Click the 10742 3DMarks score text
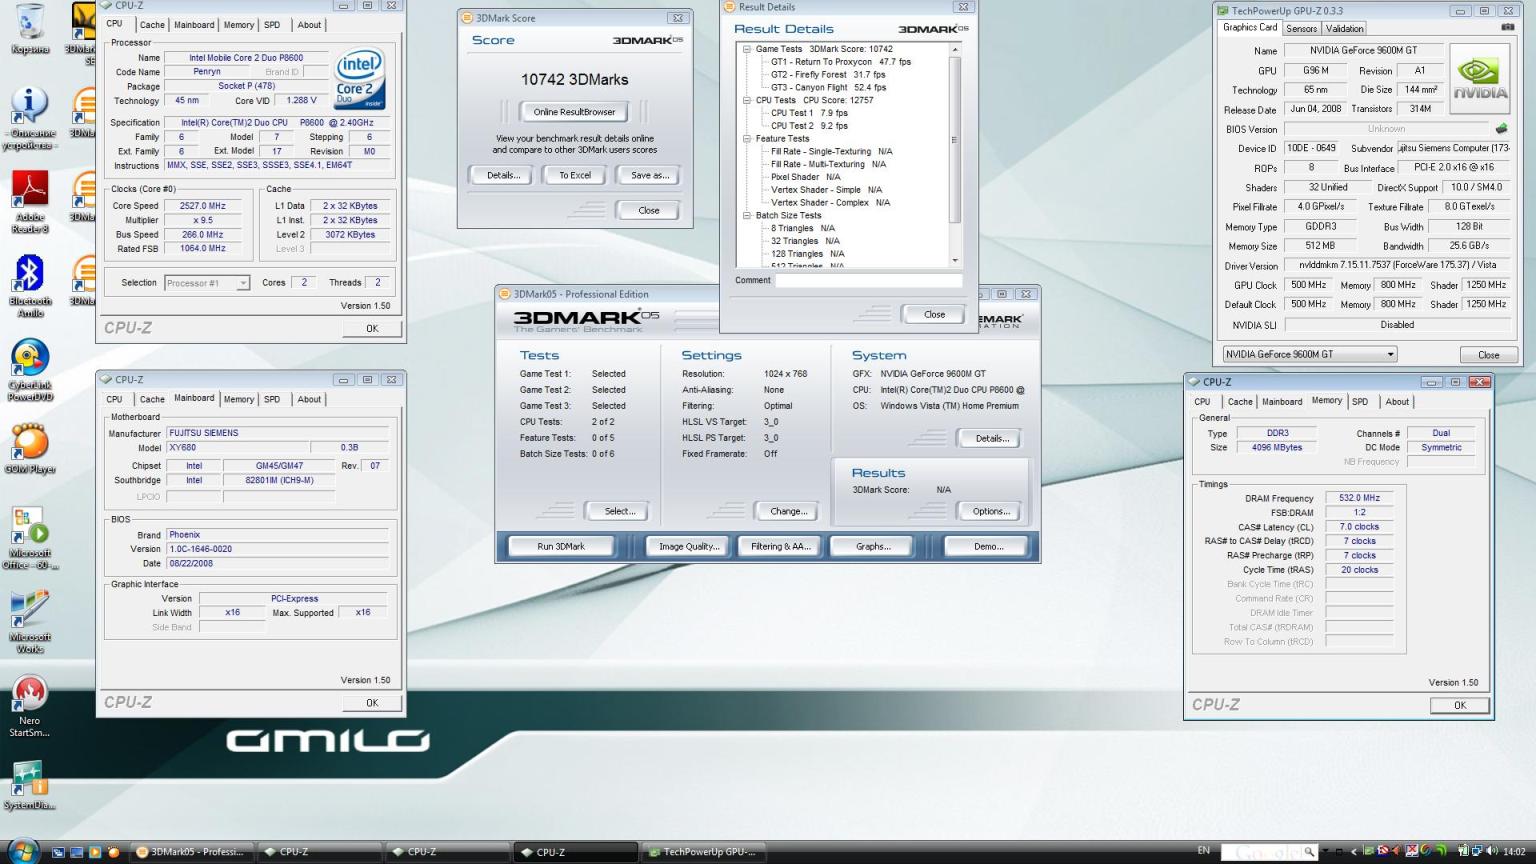Image resolution: width=1536 pixels, height=864 pixels. [575, 79]
